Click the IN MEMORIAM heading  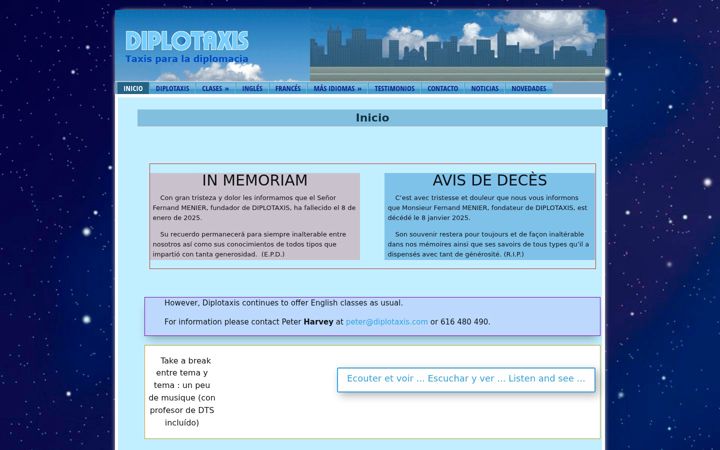(255, 180)
